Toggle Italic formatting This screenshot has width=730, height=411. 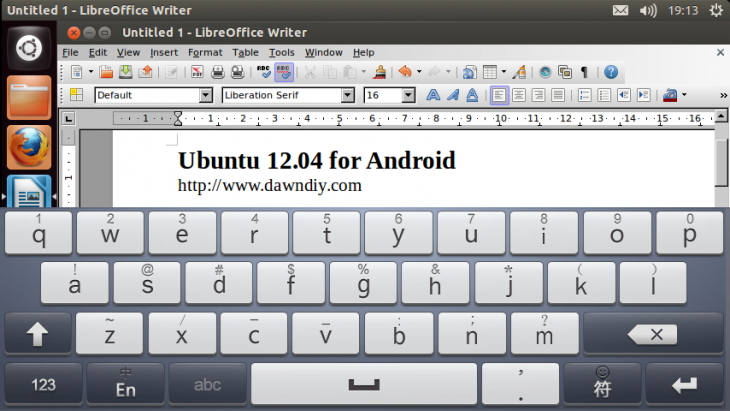(453, 95)
